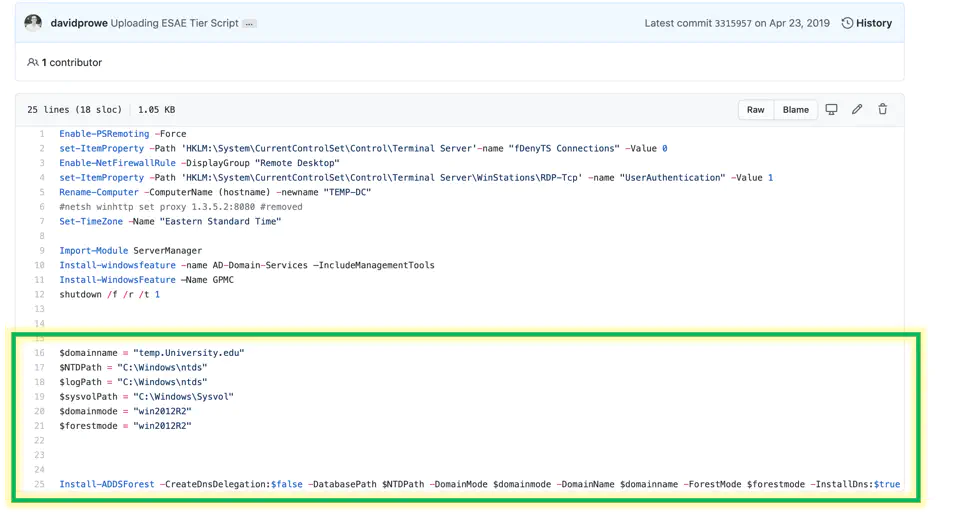Click the #netsh winhttp comment line

tap(181, 207)
